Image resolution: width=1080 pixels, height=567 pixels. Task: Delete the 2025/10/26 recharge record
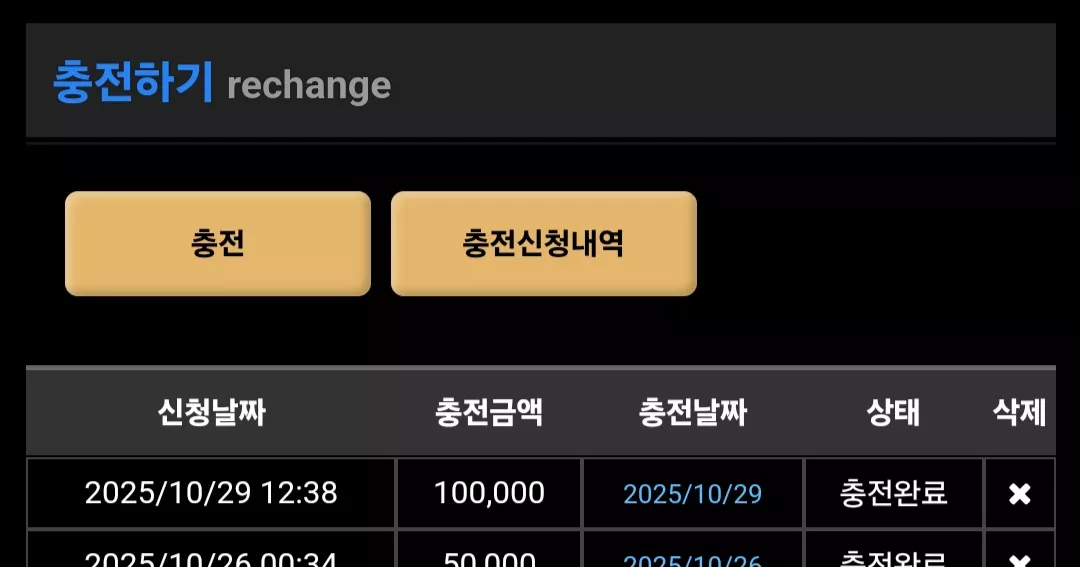coord(1019,560)
